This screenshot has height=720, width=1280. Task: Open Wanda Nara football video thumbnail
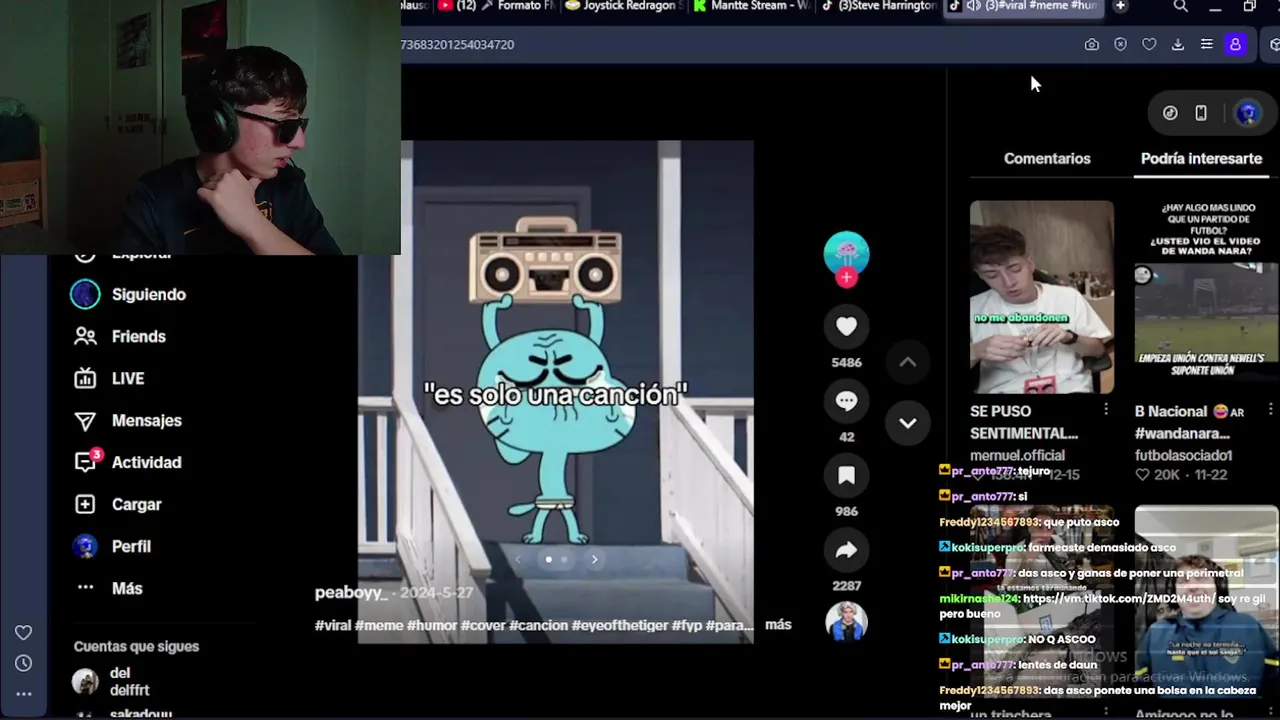point(1207,297)
